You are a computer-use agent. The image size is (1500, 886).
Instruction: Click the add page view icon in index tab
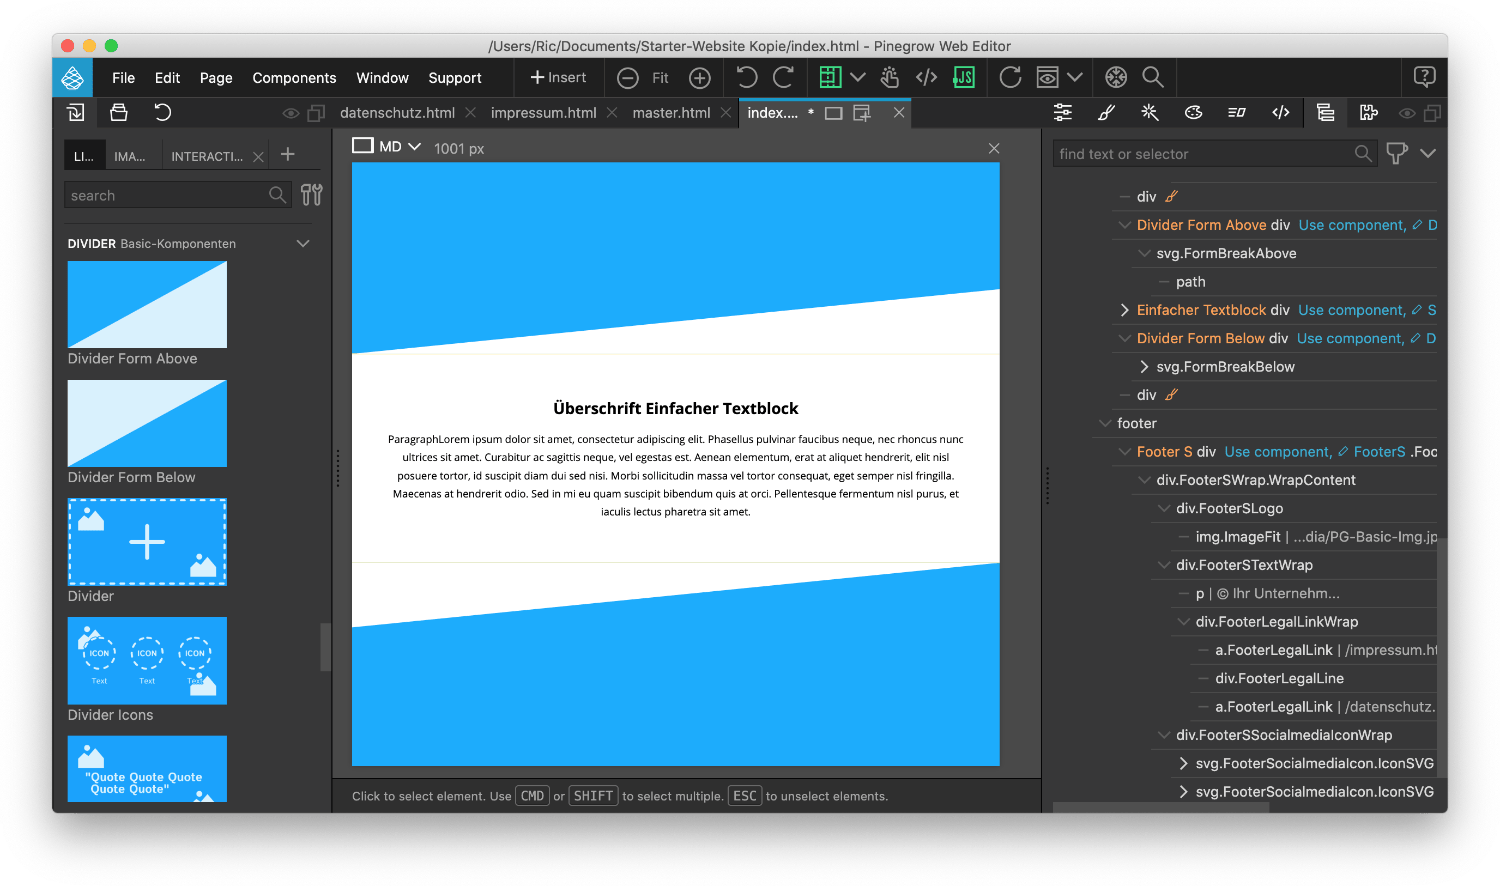tap(862, 113)
